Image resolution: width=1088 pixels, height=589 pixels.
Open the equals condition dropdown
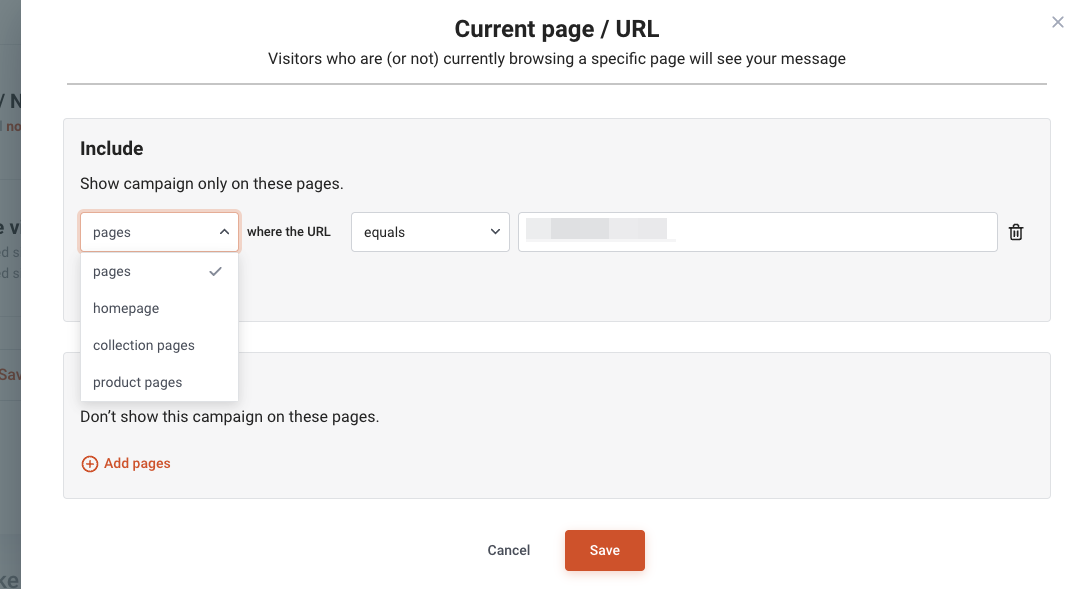[430, 232]
